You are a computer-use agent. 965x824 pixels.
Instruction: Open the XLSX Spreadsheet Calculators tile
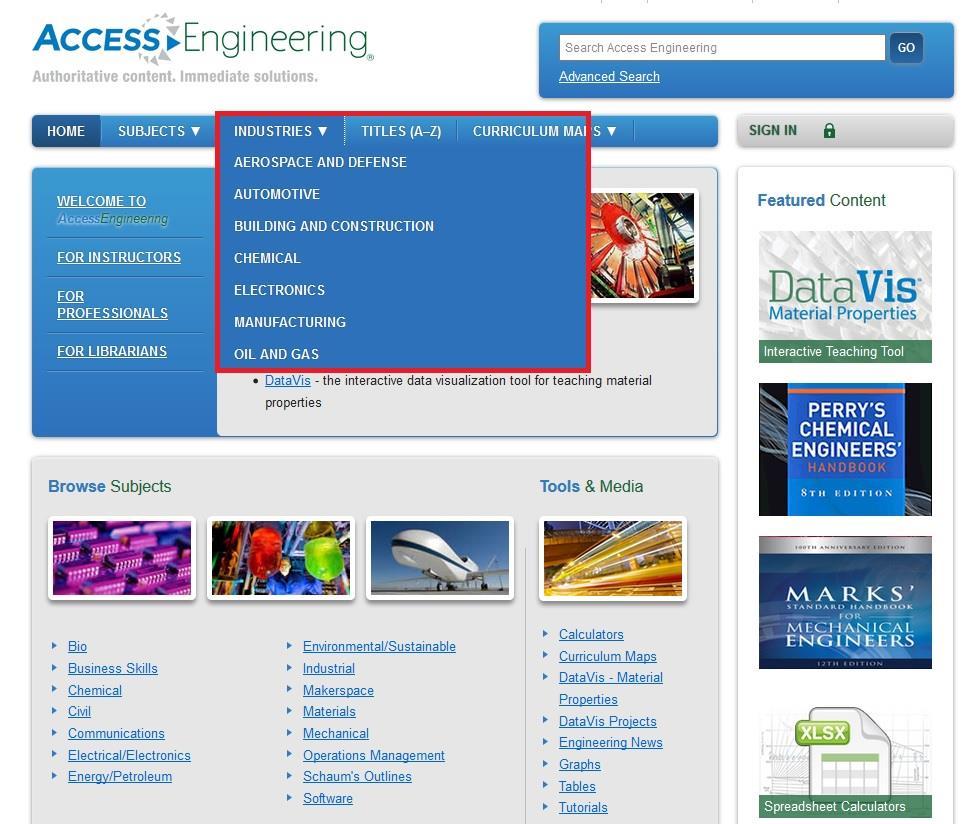point(845,762)
